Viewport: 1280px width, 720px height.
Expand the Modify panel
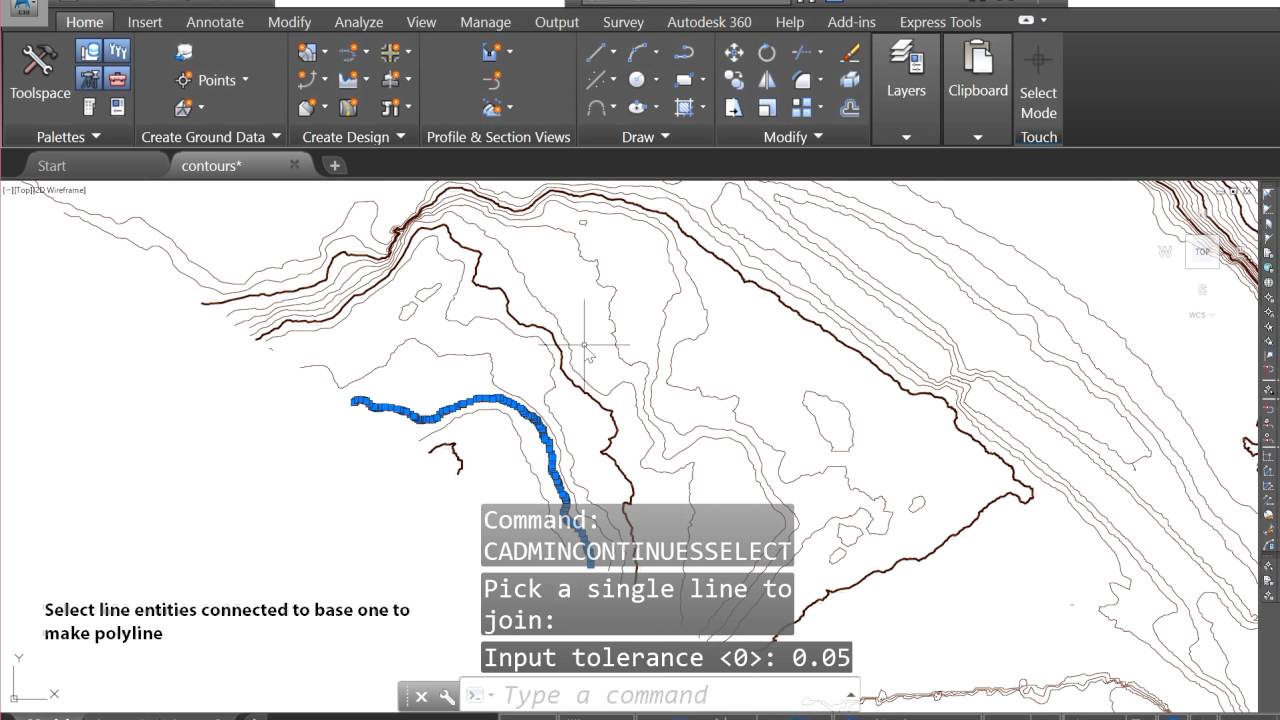tap(793, 137)
